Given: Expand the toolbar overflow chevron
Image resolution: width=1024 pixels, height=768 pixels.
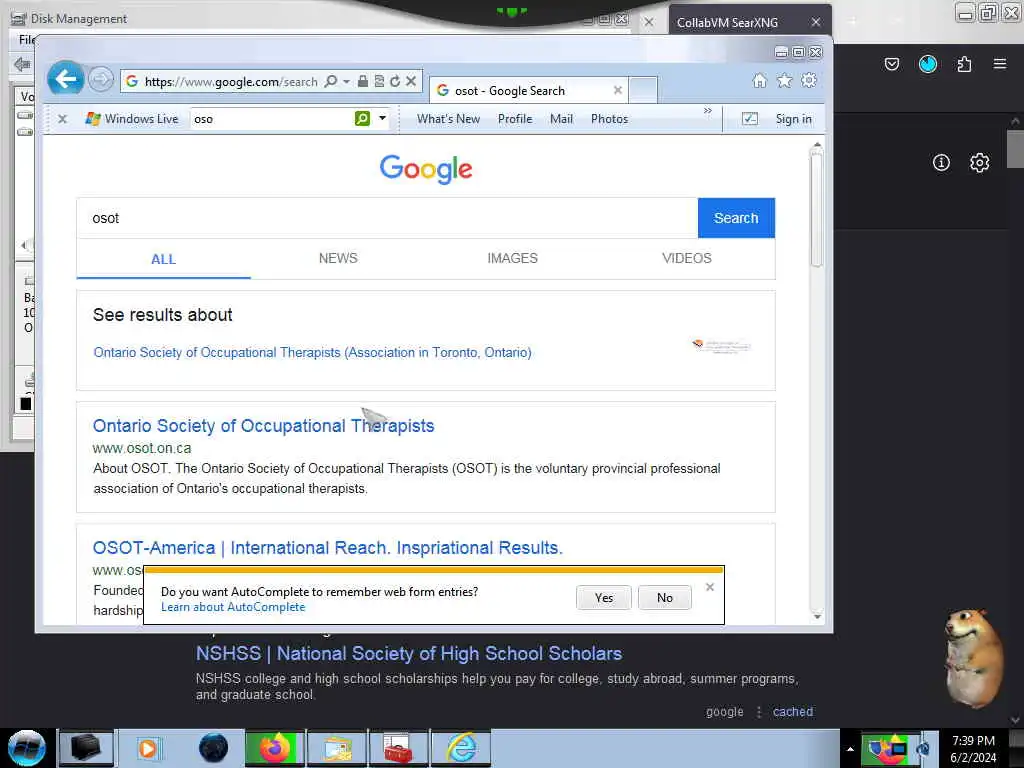Looking at the screenshot, I should pyautogui.click(x=707, y=111).
